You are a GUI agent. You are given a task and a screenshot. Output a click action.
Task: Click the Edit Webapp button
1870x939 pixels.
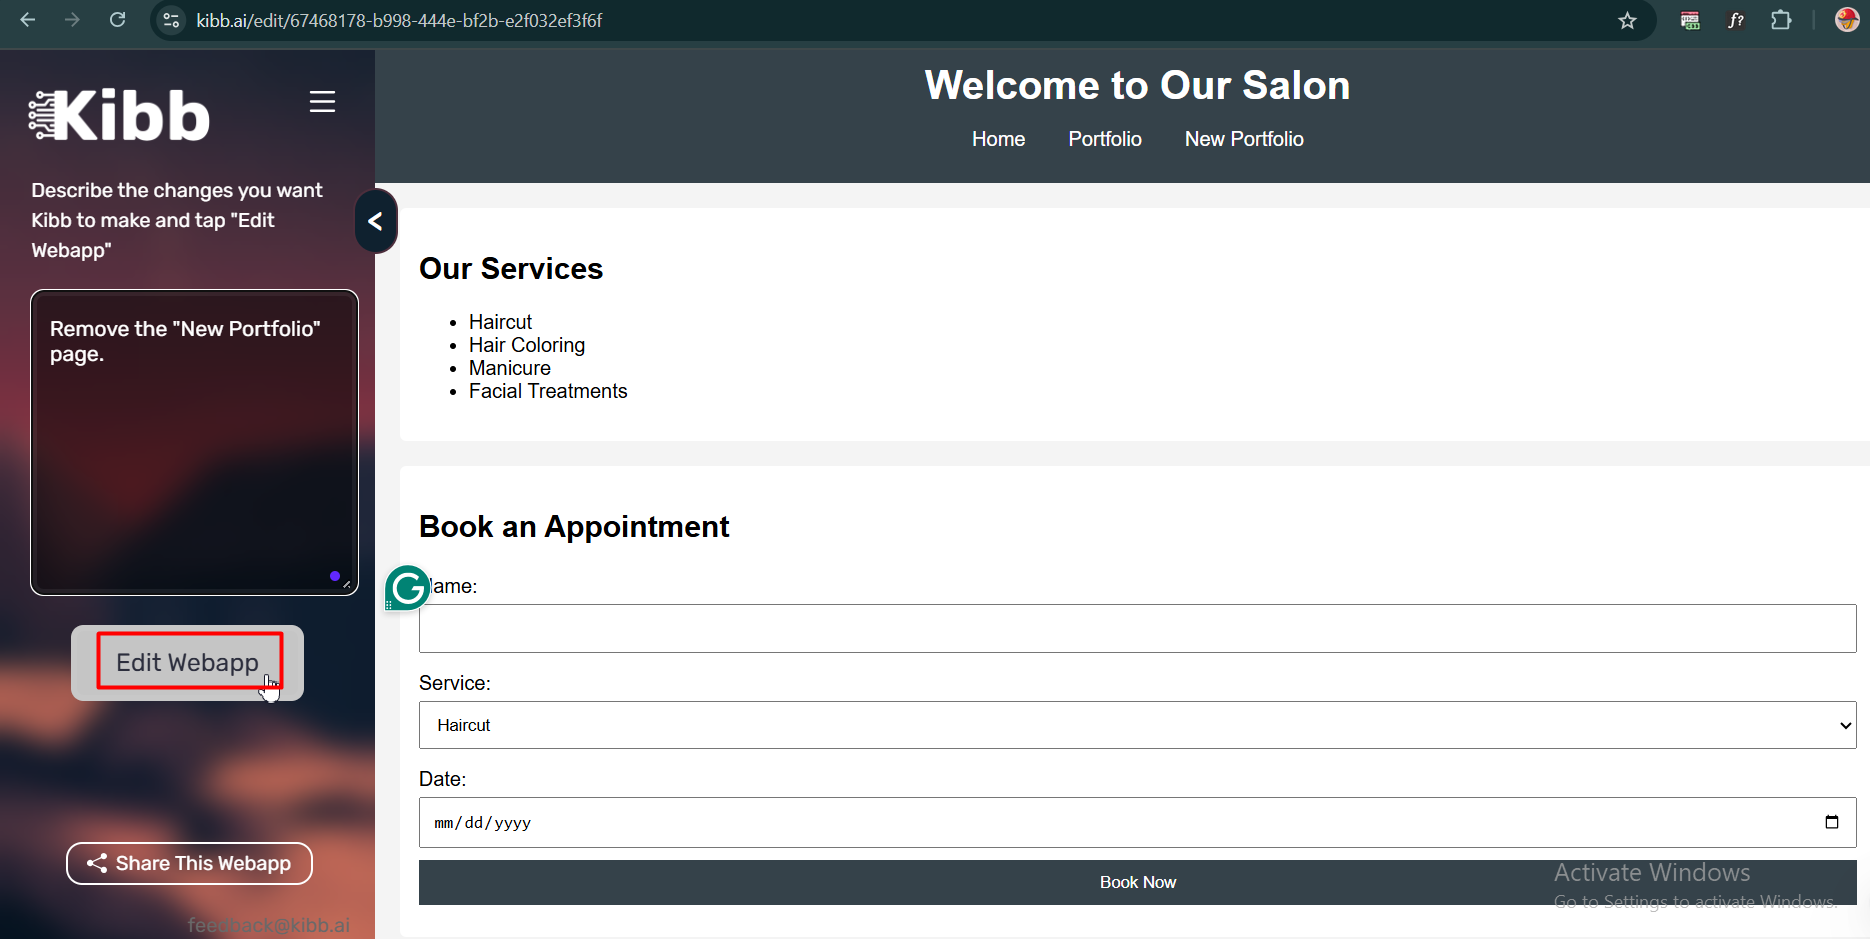pos(187,663)
